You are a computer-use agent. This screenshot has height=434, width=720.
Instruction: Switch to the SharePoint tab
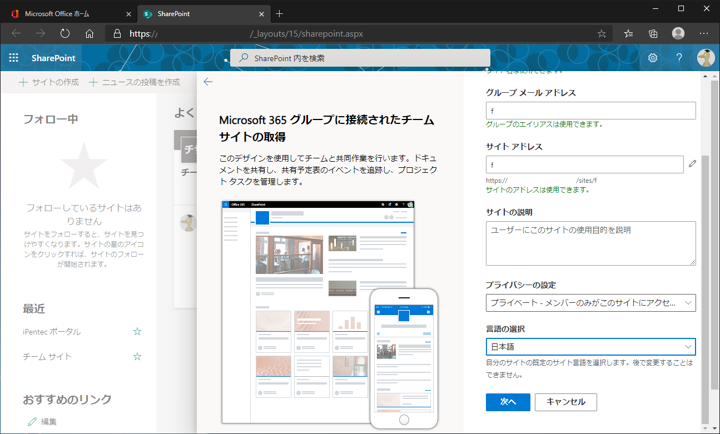click(204, 14)
